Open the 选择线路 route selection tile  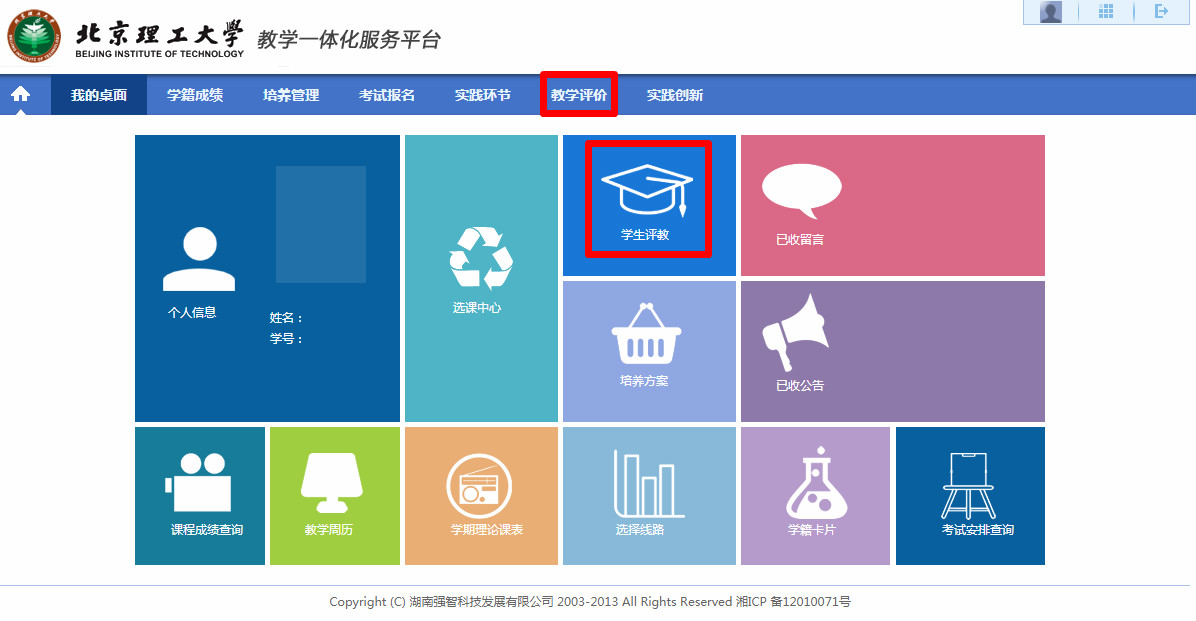click(648, 495)
